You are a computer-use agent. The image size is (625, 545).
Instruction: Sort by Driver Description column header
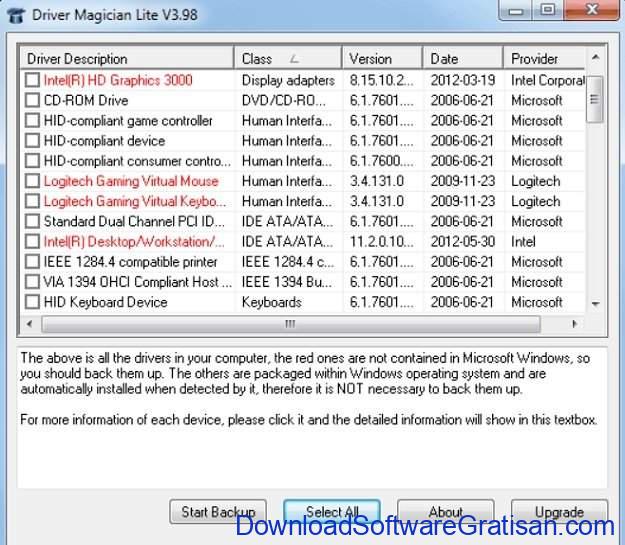click(127, 59)
